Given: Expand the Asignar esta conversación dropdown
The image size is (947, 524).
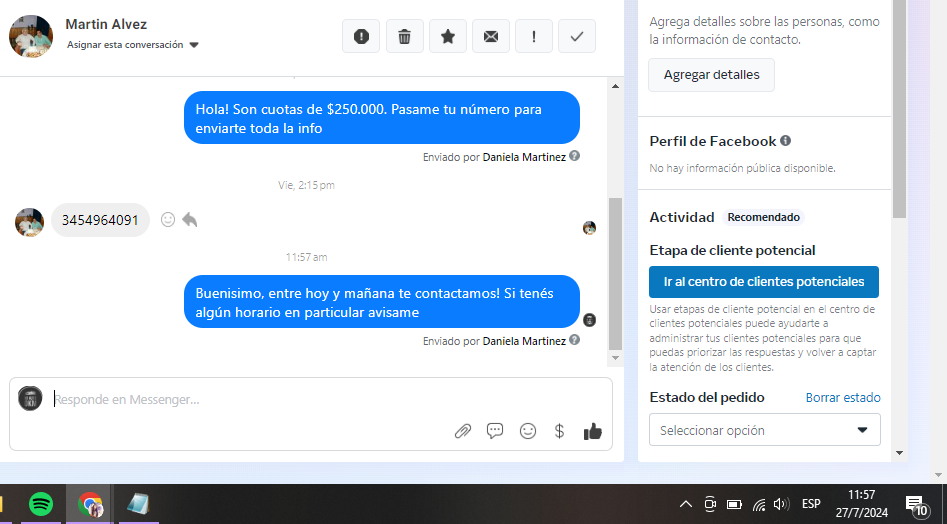Looking at the screenshot, I should [x=194, y=45].
